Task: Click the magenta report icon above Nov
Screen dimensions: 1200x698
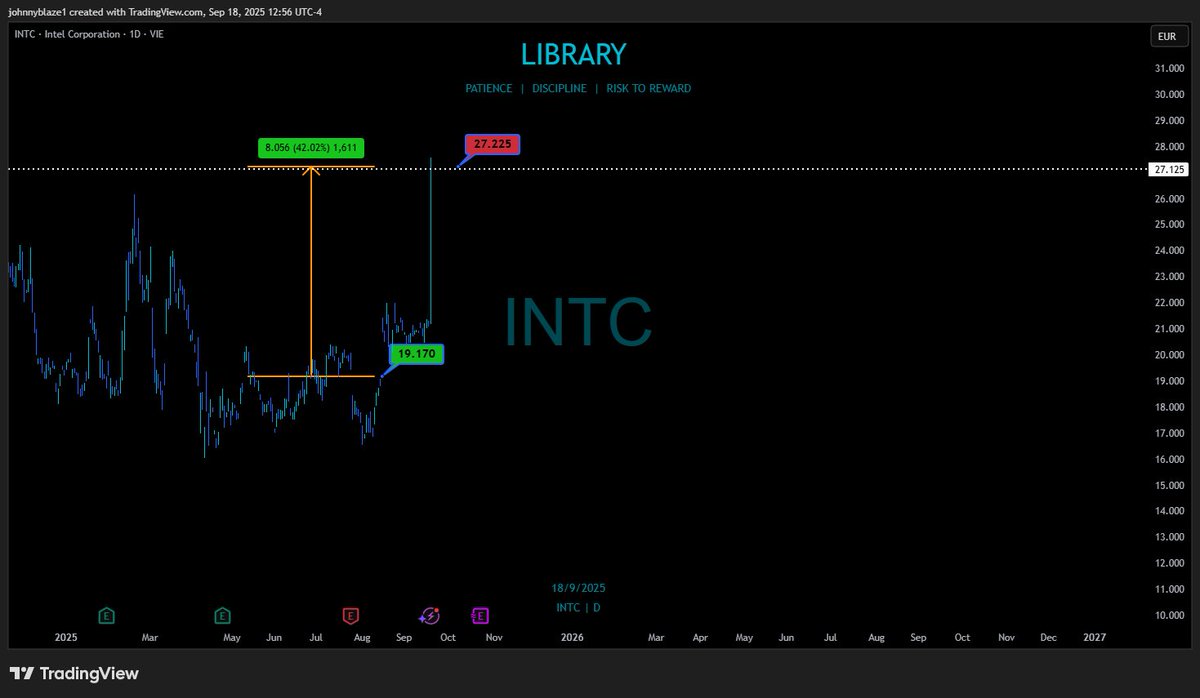Action: click(481, 615)
